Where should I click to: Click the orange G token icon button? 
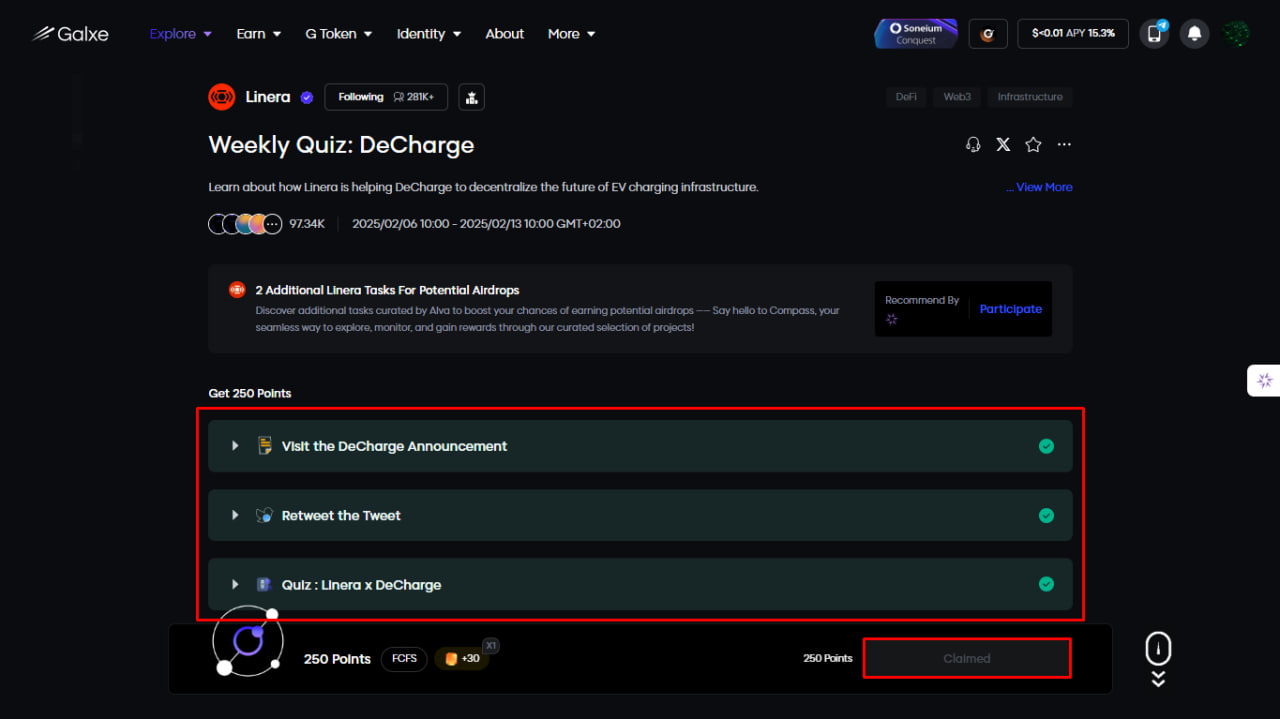[x=988, y=34]
